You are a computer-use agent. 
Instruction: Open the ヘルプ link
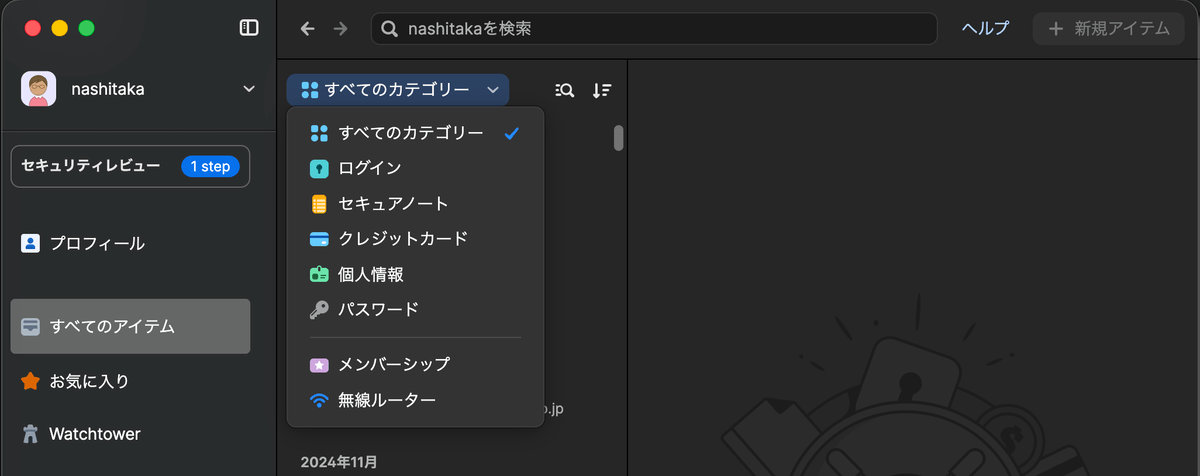(x=985, y=29)
